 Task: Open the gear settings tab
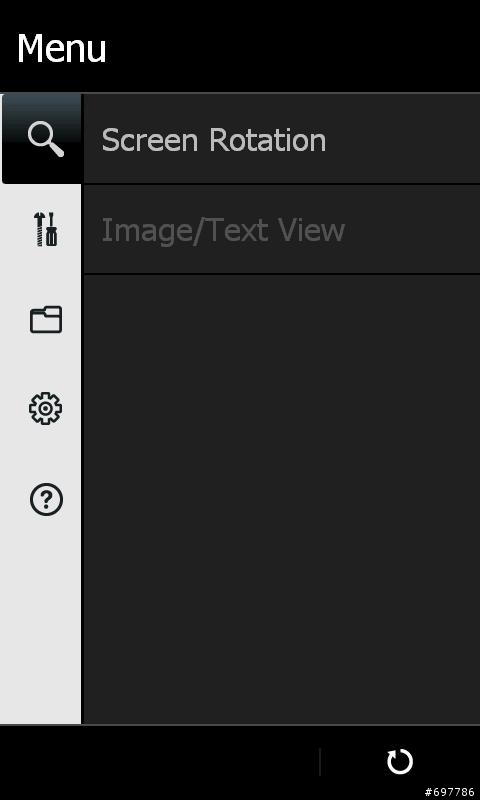pos(45,409)
